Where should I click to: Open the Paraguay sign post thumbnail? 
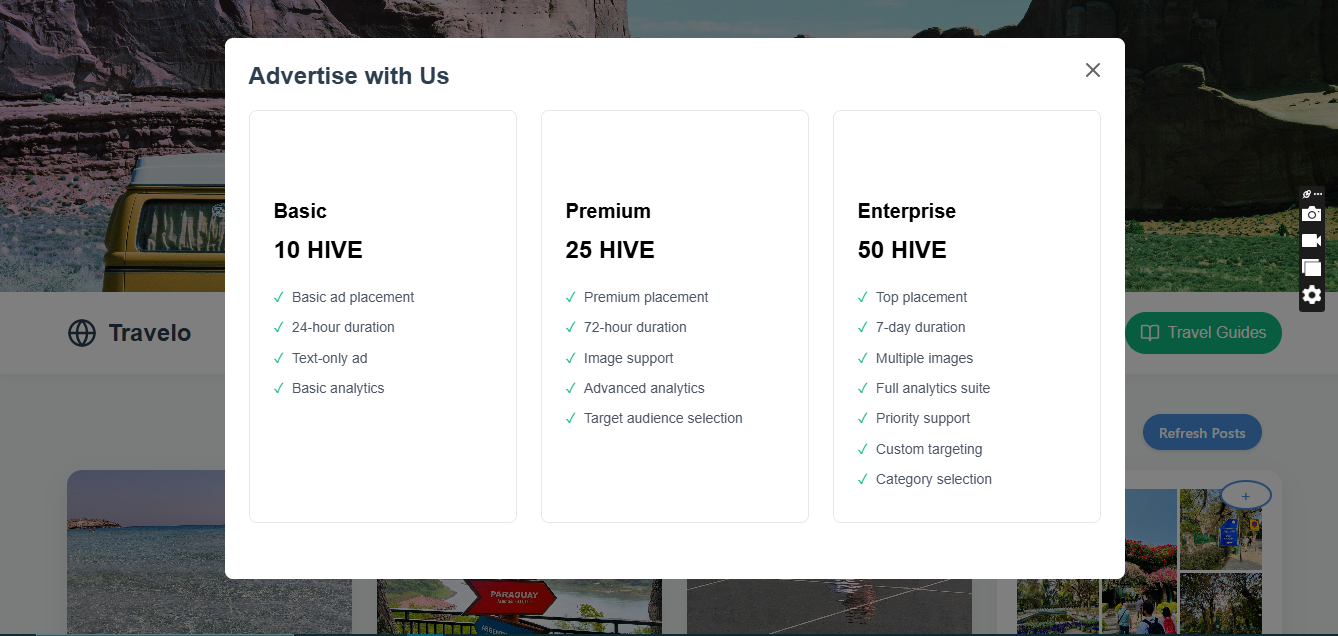(x=519, y=606)
